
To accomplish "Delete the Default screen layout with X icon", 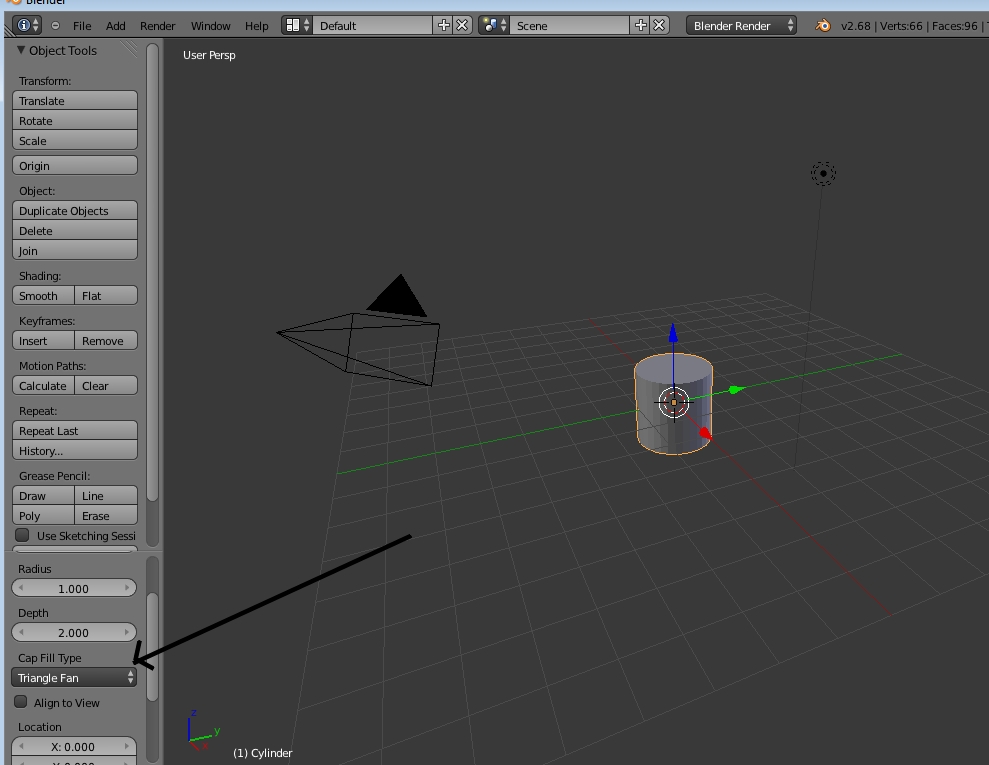I will tap(462, 25).
